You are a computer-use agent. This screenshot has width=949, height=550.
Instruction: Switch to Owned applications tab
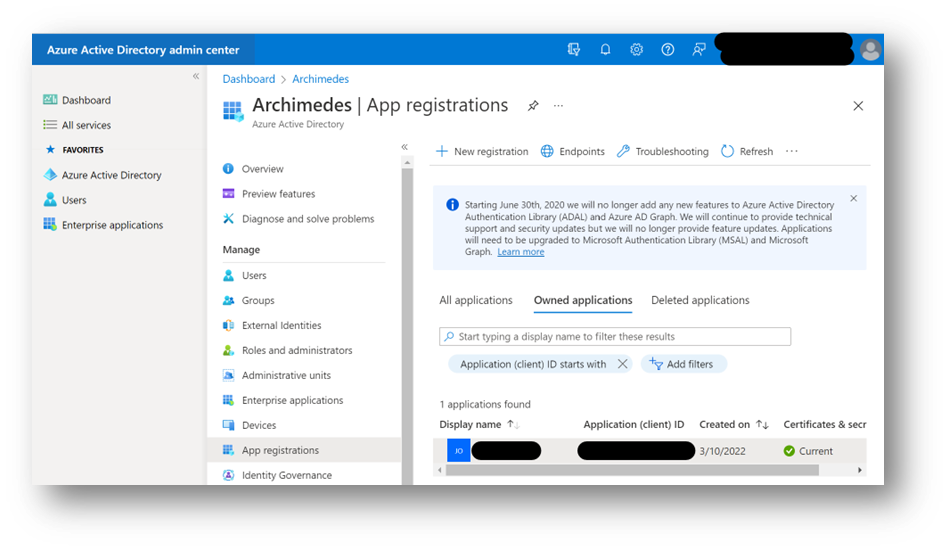pyautogui.click(x=583, y=300)
